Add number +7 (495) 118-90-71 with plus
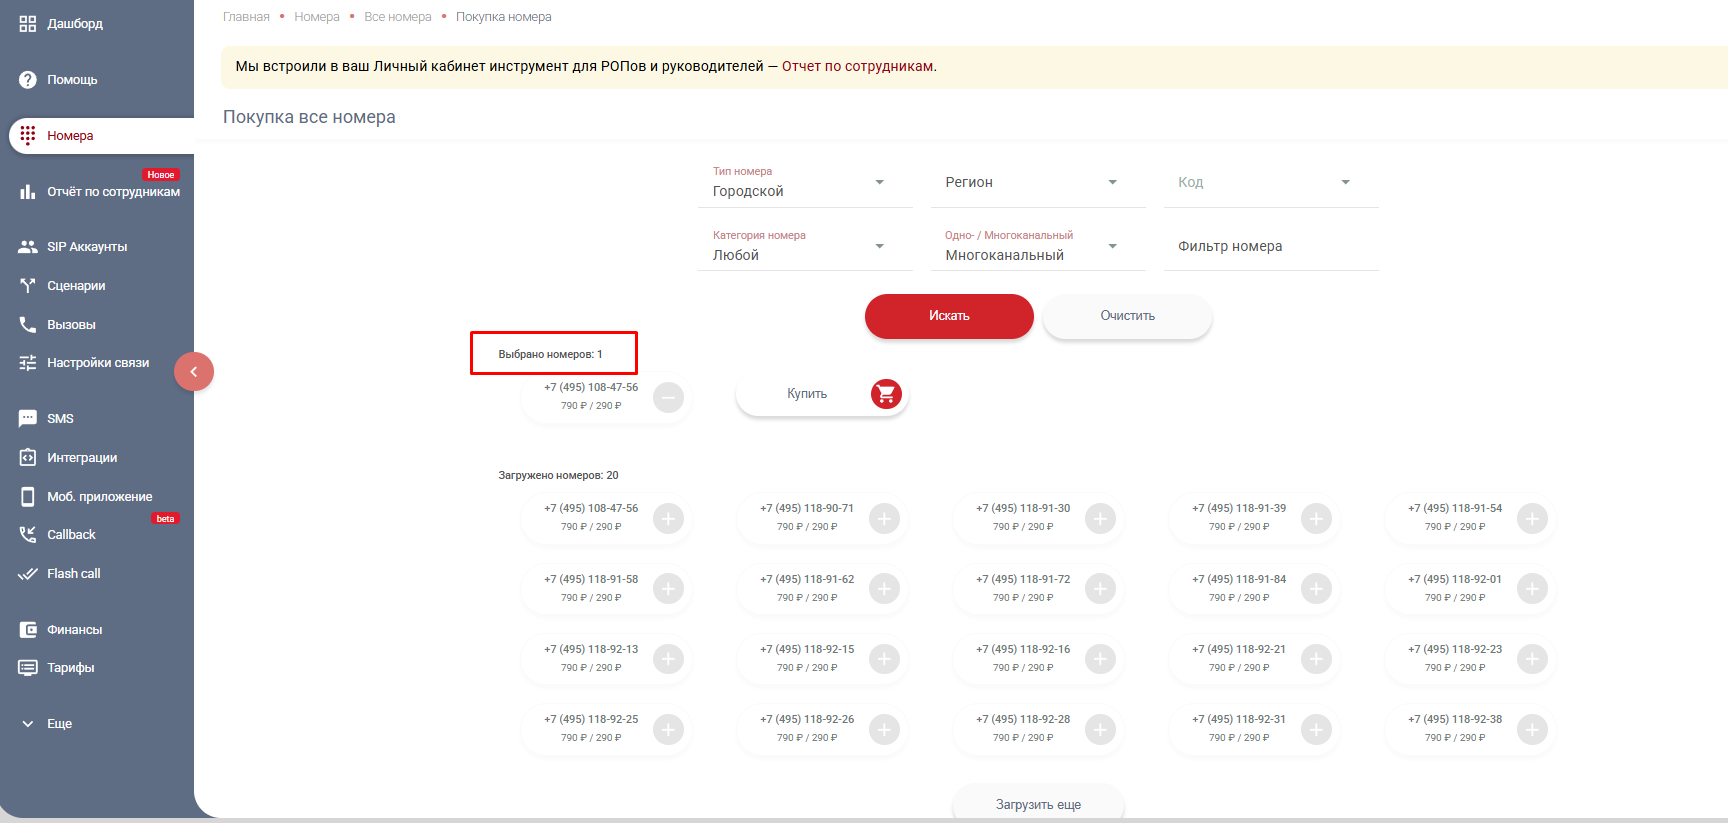The height and width of the screenshot is (823, 1728). 884,519
